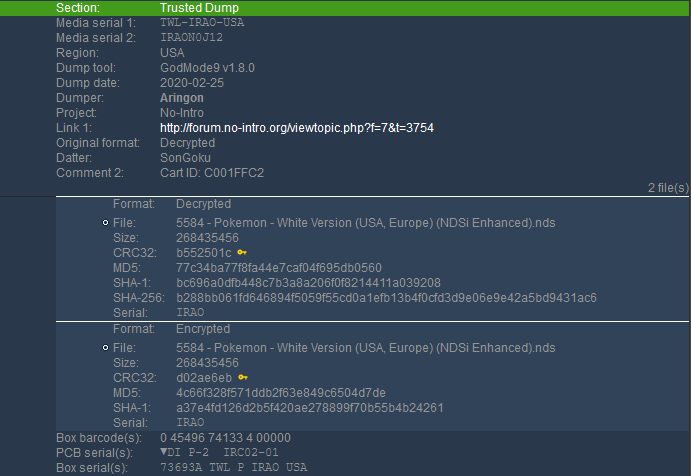
Task: Click the Format value Decrypted in first file block
Action: point(203,204)
